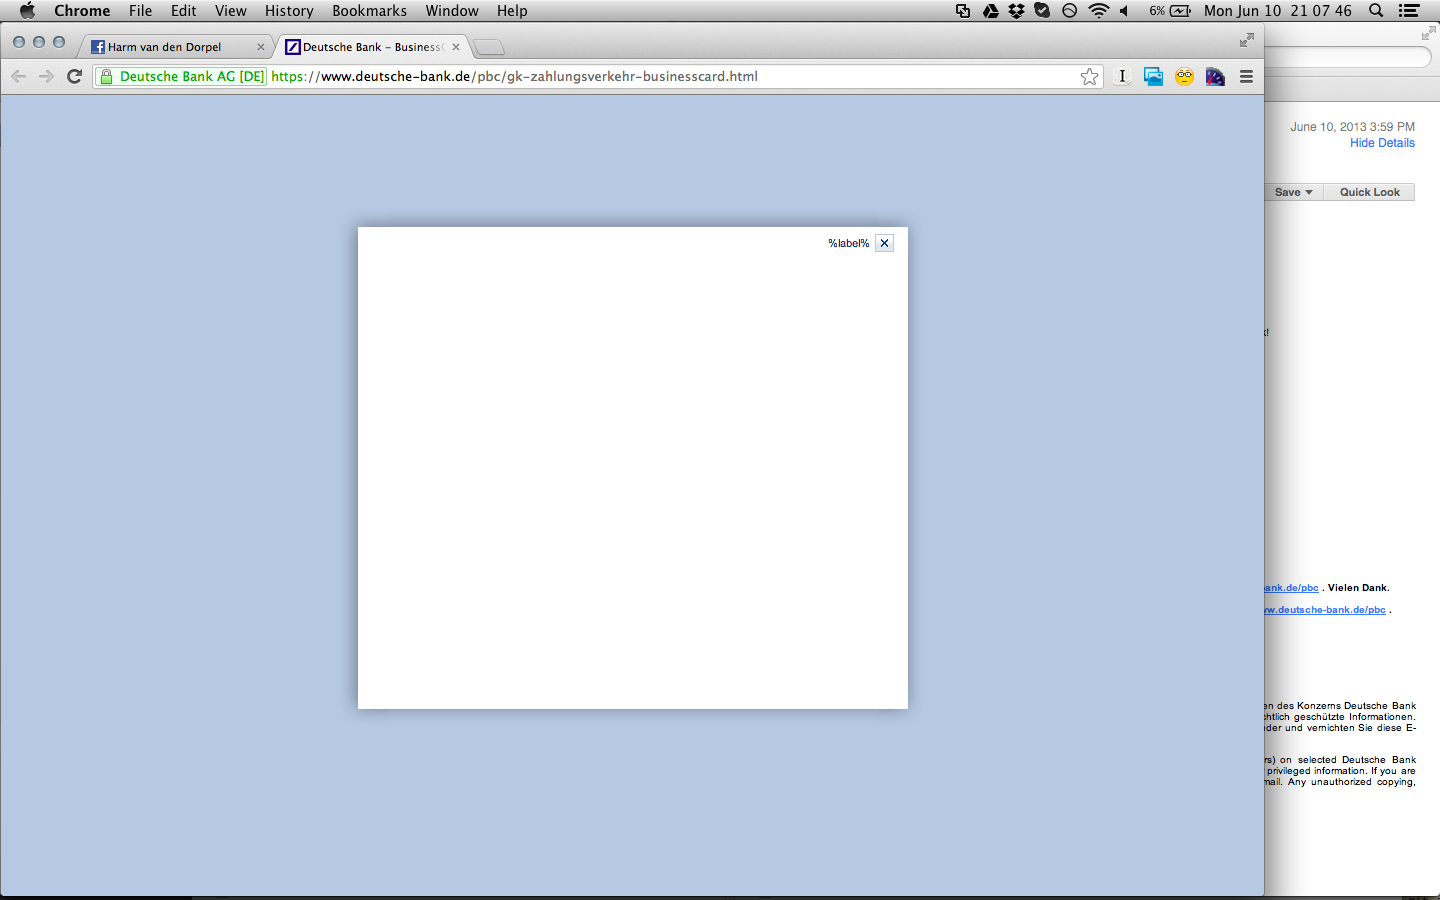Screen dimensions: 1440x900
Task: Bookmark this page with the star icon
Action: (1089, 77)
